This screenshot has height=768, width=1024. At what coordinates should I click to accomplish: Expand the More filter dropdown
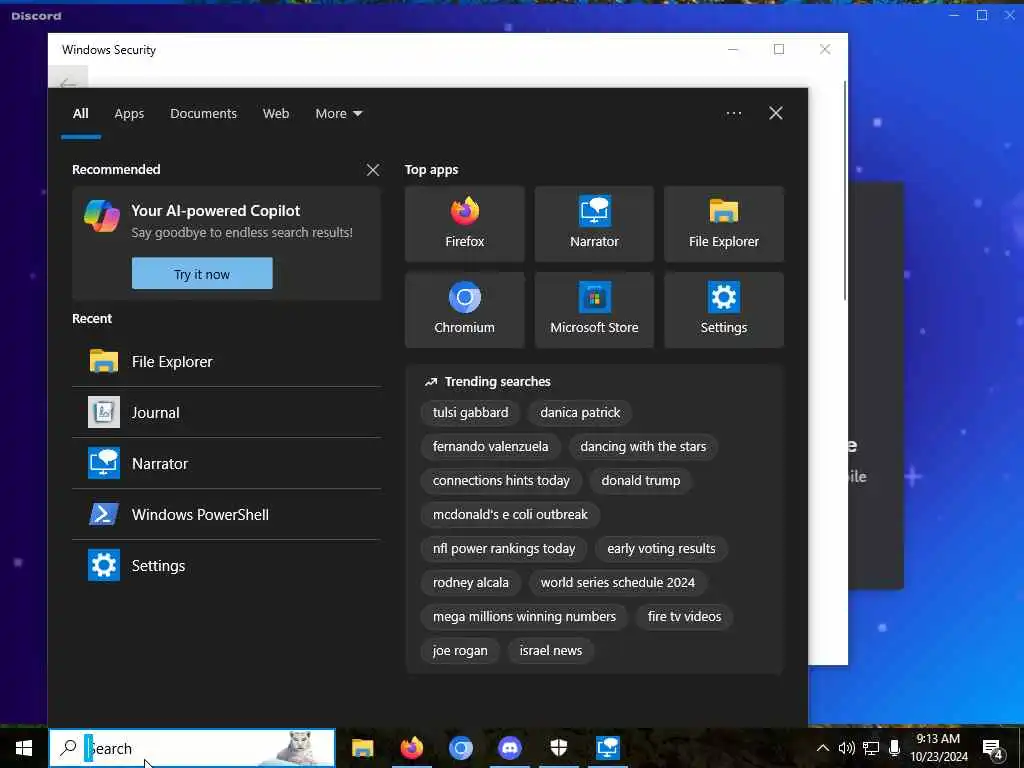click(338, 114)
